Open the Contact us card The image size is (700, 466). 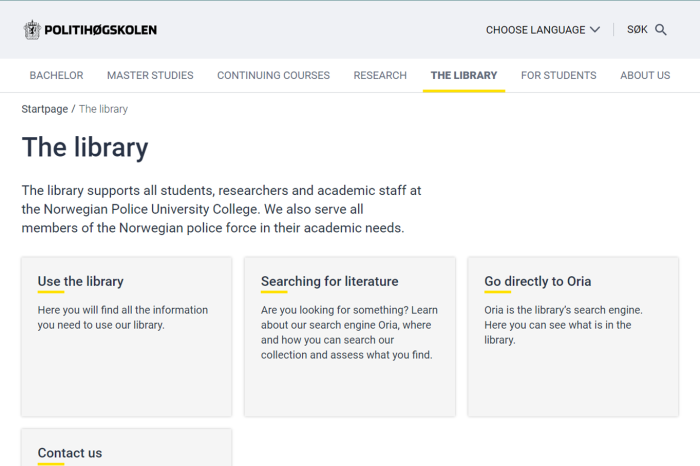click(x=70, y=453)
